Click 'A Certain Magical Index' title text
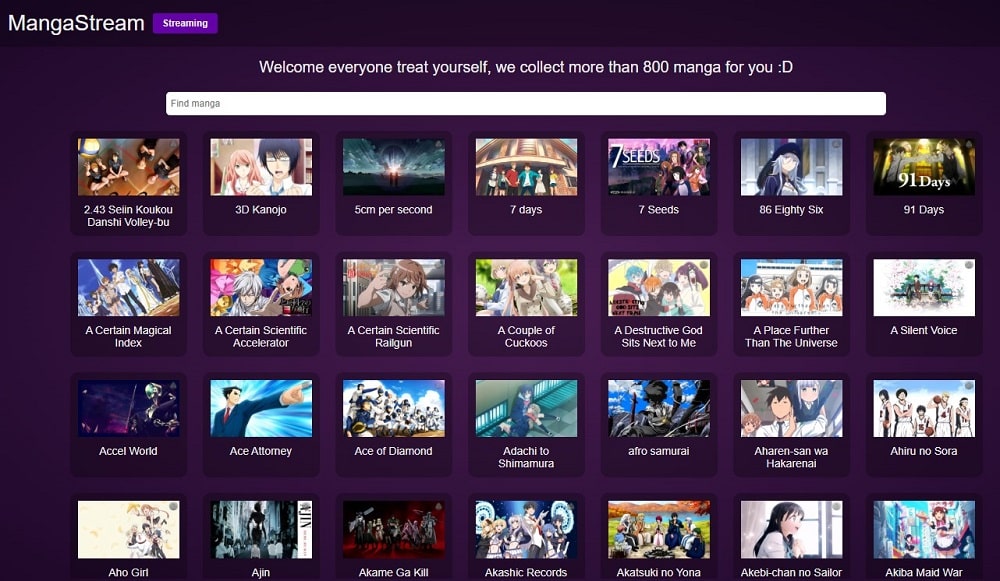Image resolution: width=1000 pixels, height=581 pixels. pyautogui.click(x=128, y=337)
